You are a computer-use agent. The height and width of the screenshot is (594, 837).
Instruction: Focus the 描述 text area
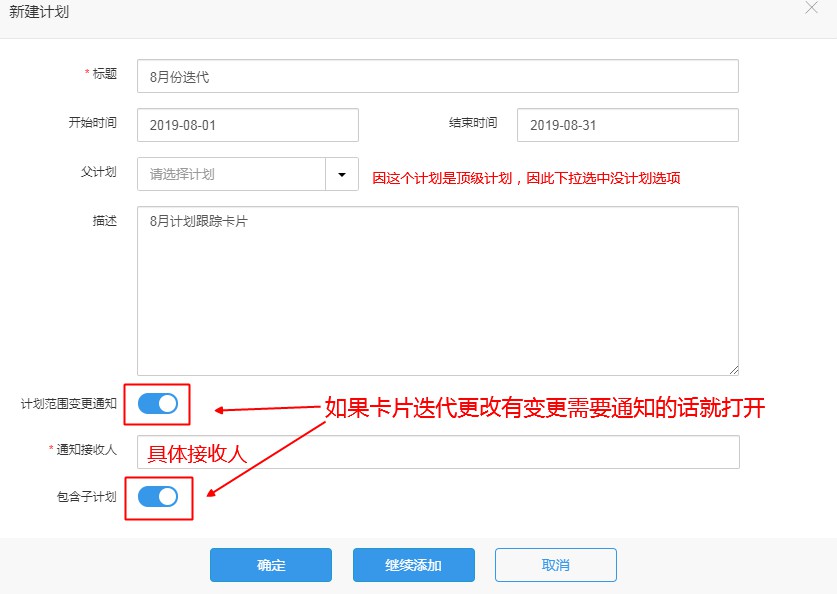click(x=438, y=291)
